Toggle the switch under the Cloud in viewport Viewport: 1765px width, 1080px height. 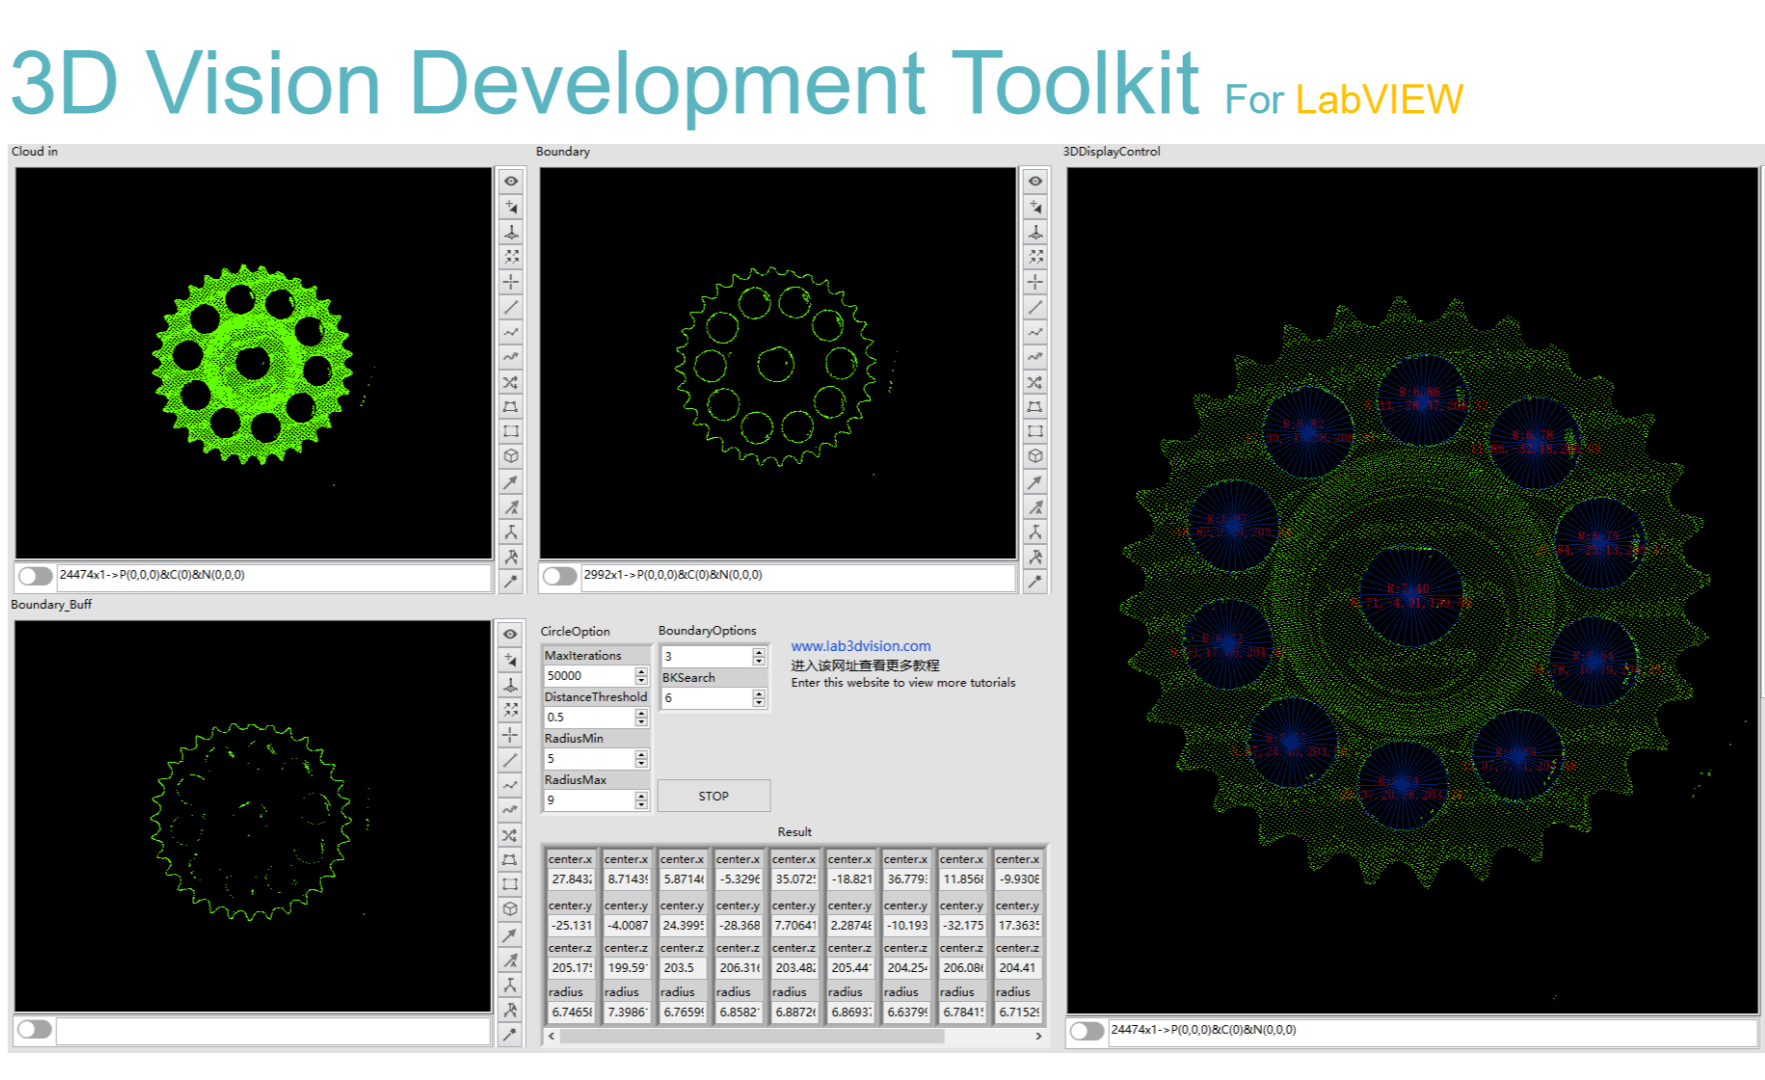[36, 575]
